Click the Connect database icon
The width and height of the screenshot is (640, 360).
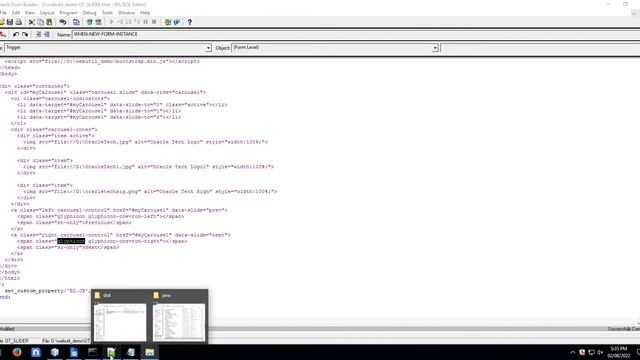(89, 22)
